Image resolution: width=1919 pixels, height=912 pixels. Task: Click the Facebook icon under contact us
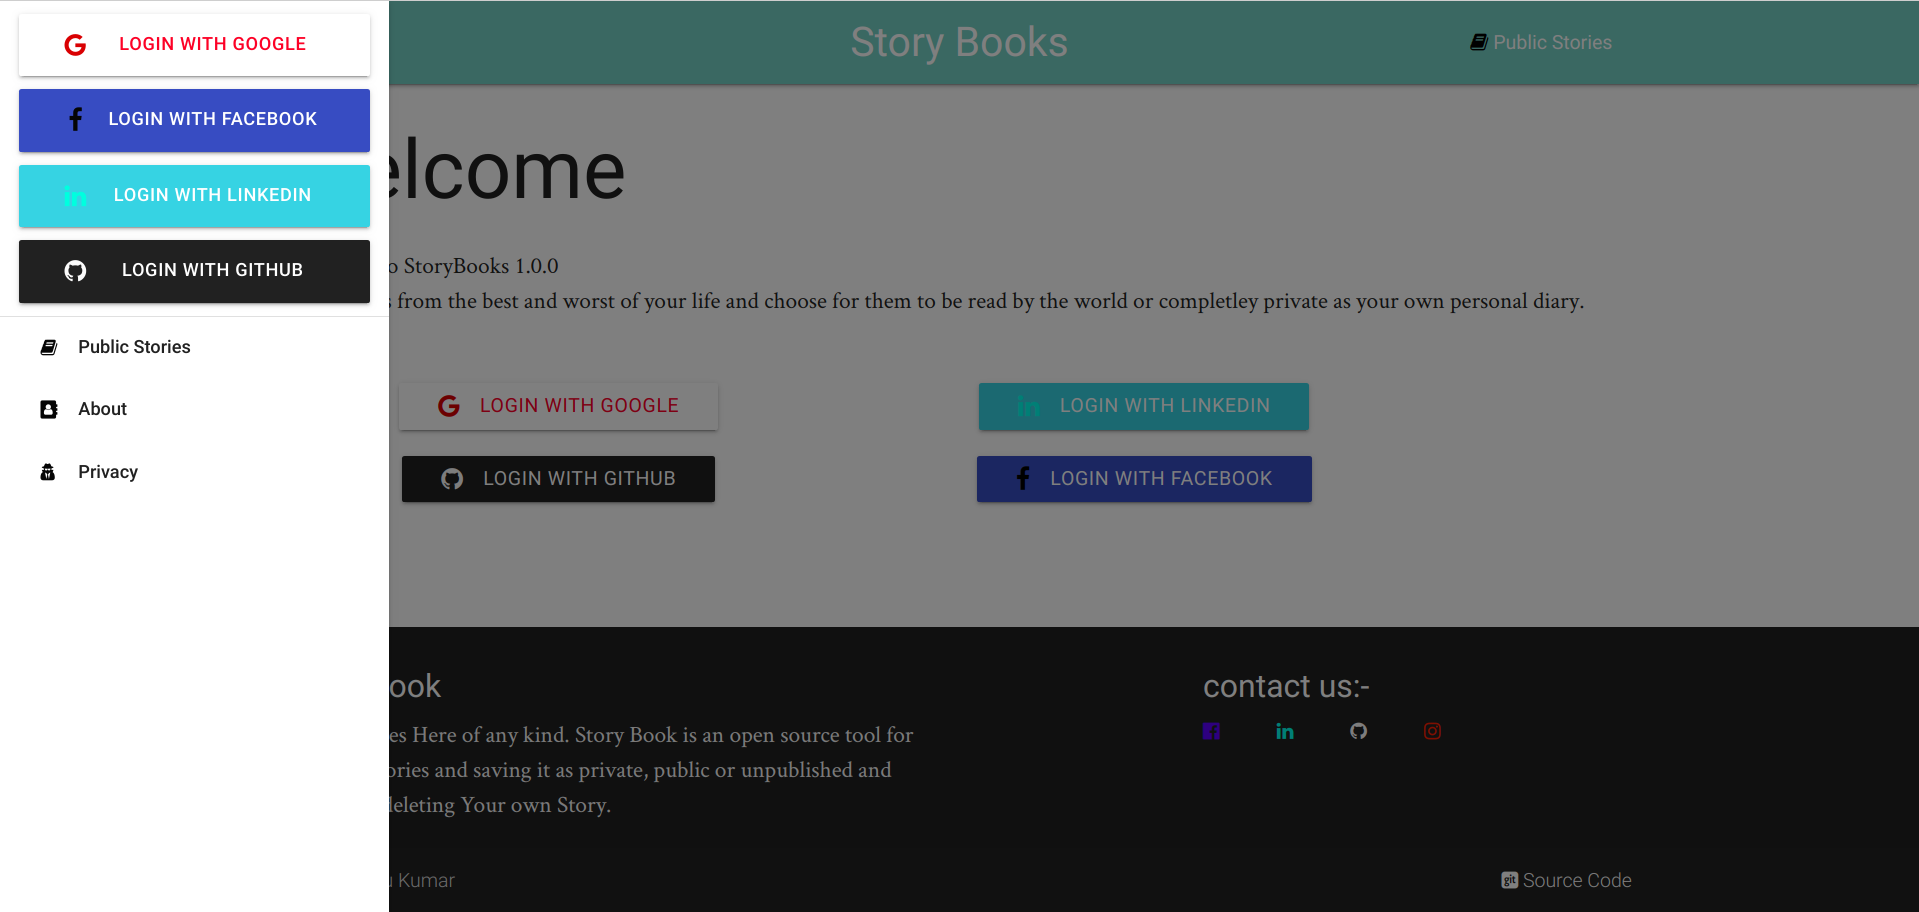point(1211,731)
